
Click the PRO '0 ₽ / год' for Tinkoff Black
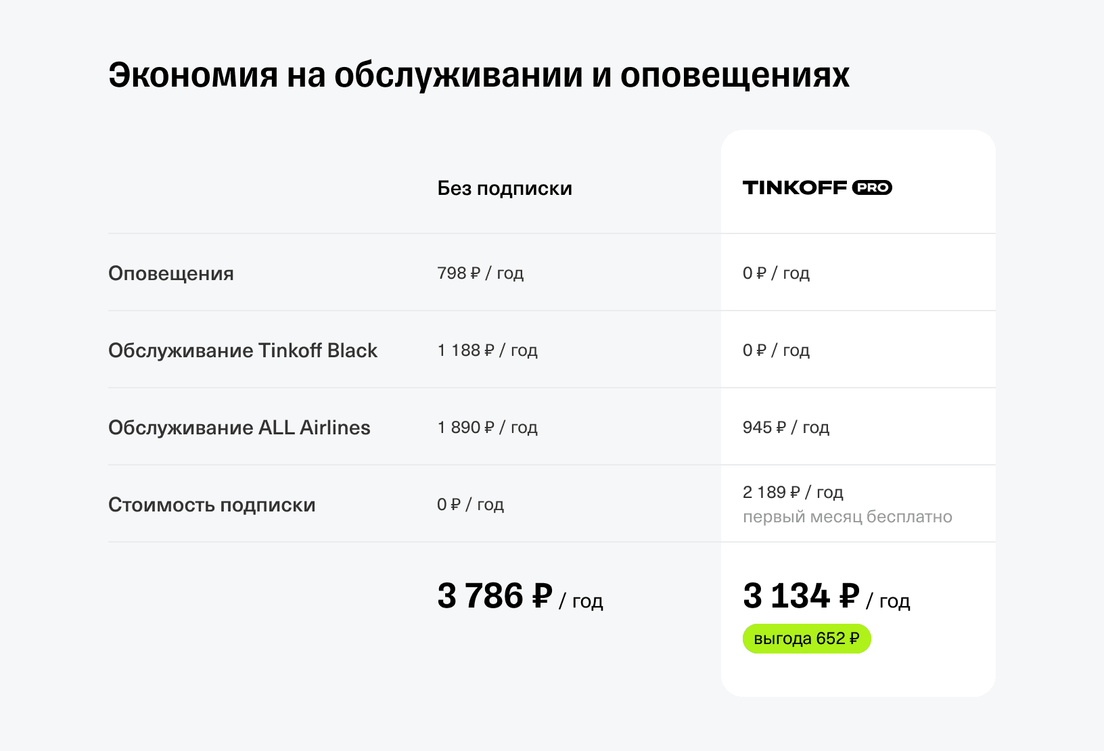coord(776,350)
